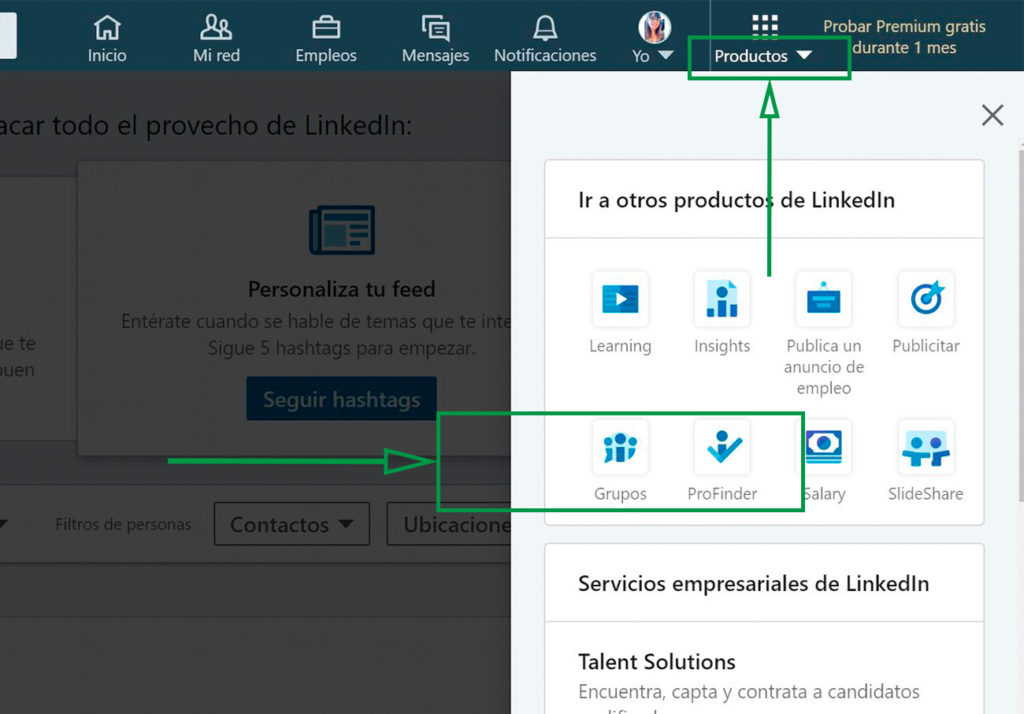Image resolution: width=1024 pixels, height=714 pixels.
Task: Select the Empleos briefcase icon
Action: (325, 35)
